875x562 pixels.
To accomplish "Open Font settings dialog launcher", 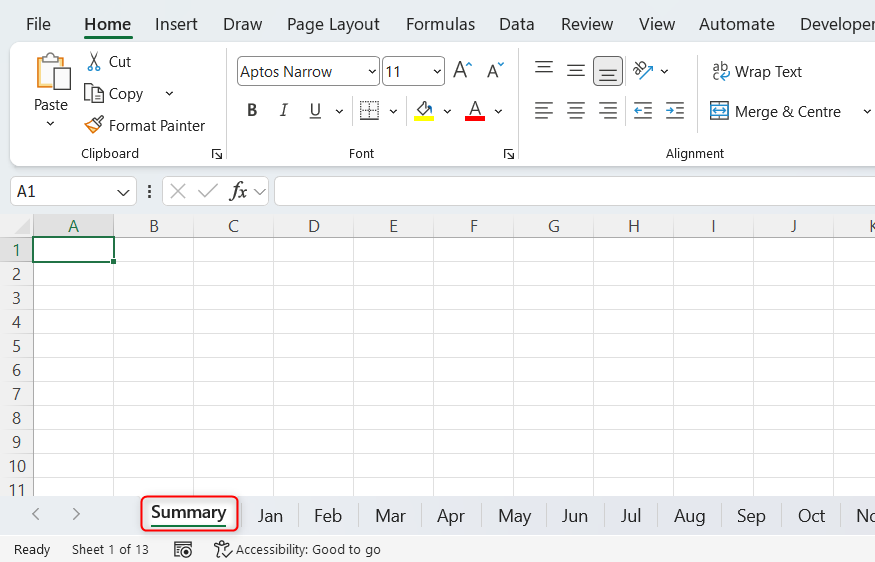I will pyautogui.click(x=508, y=154).
